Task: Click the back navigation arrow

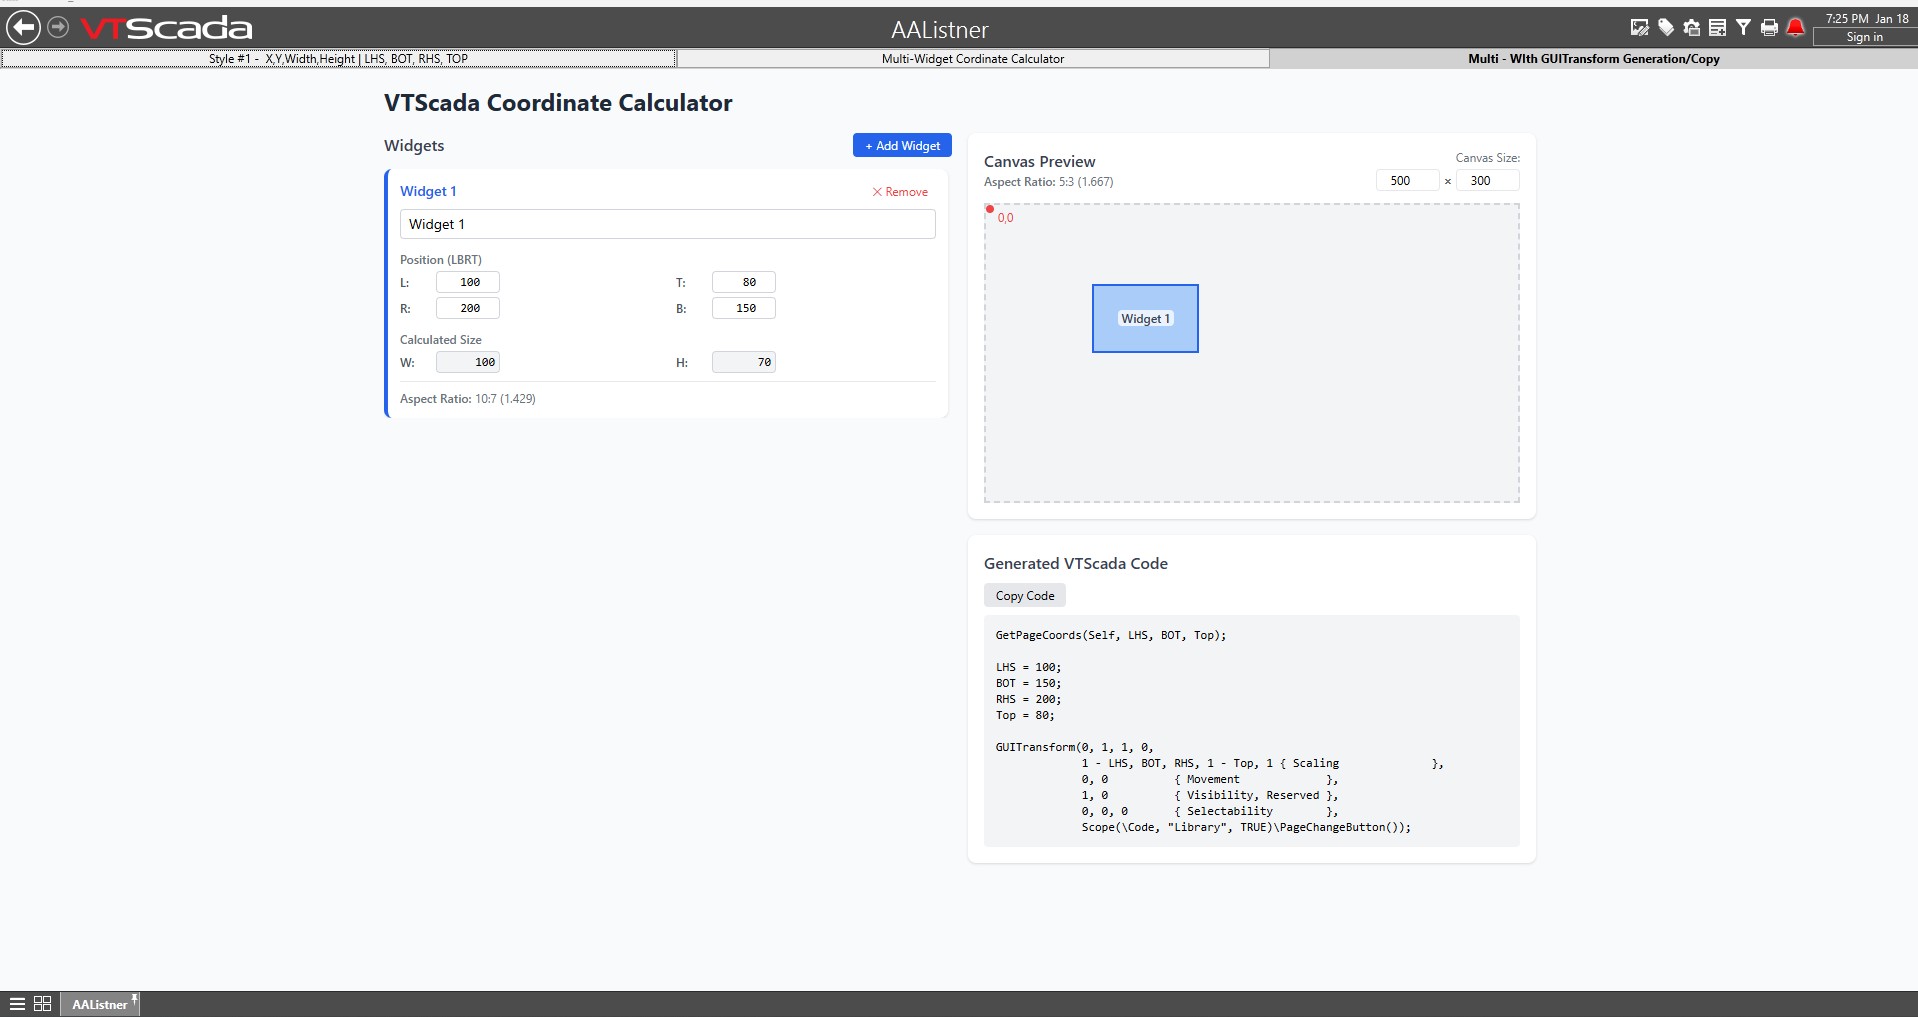Action: coord(23,28)
